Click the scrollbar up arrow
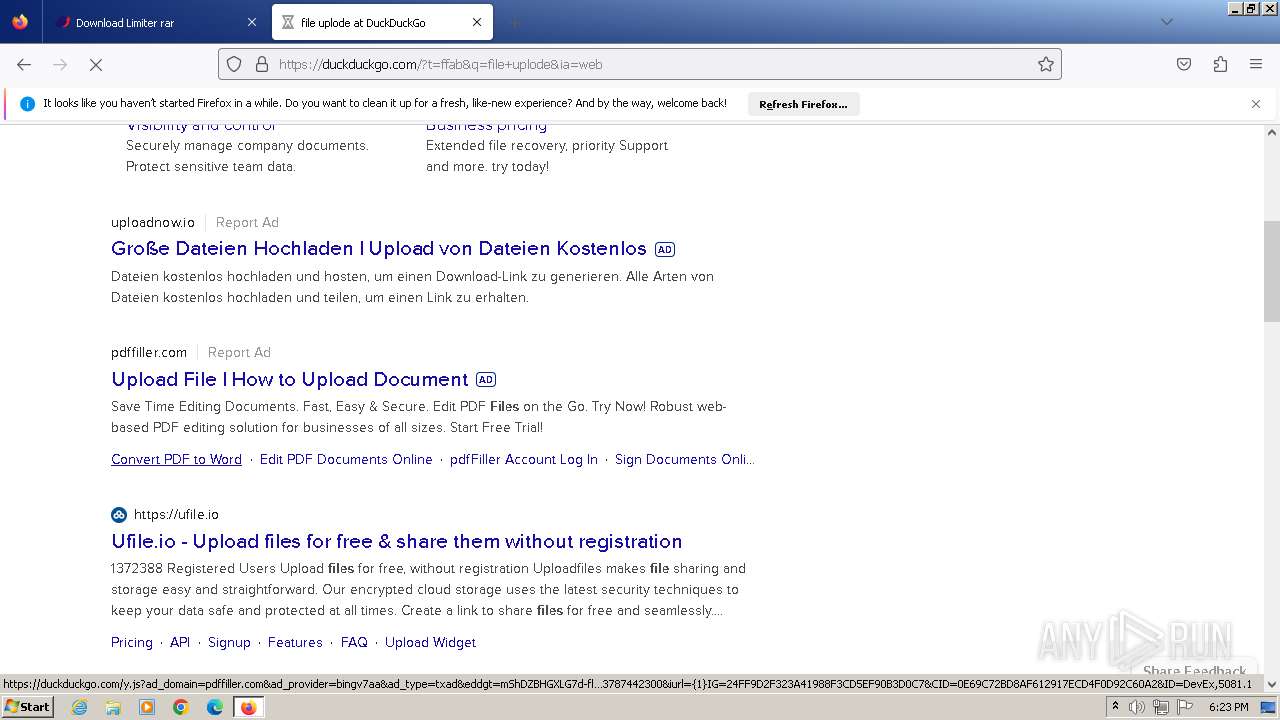1280x720 pixels. pos(1272,132)
